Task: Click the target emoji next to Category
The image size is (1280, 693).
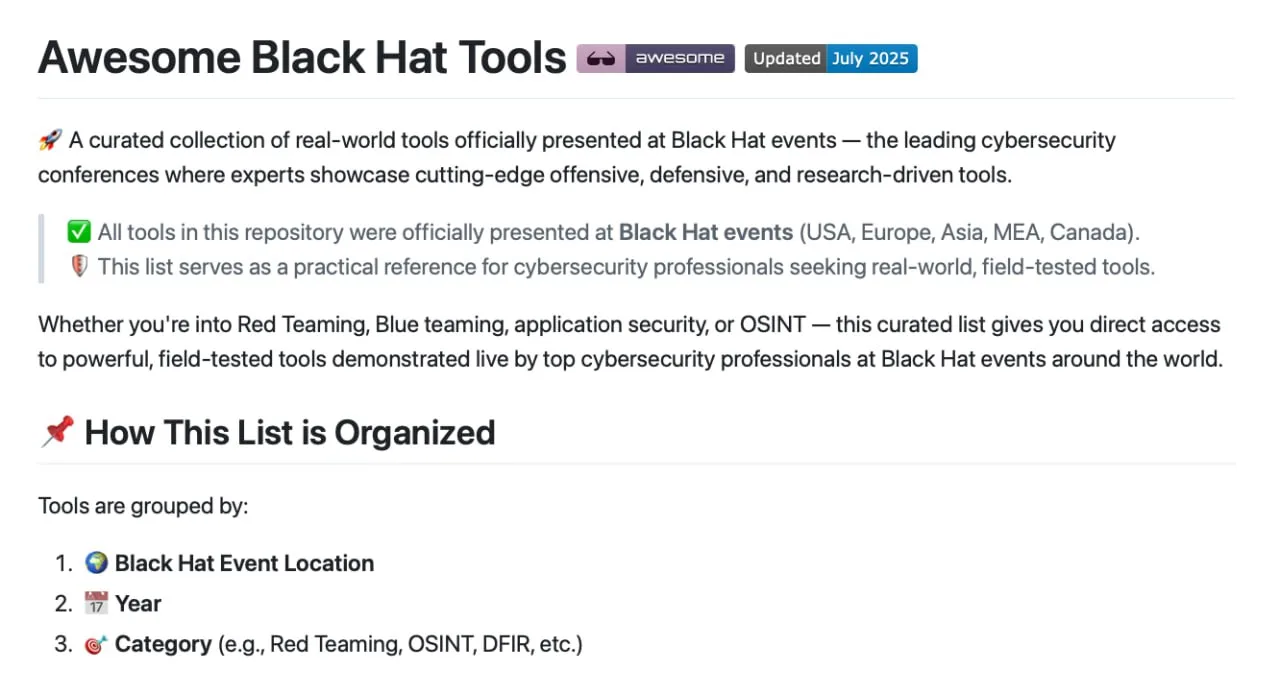Action: click(96, 645)
